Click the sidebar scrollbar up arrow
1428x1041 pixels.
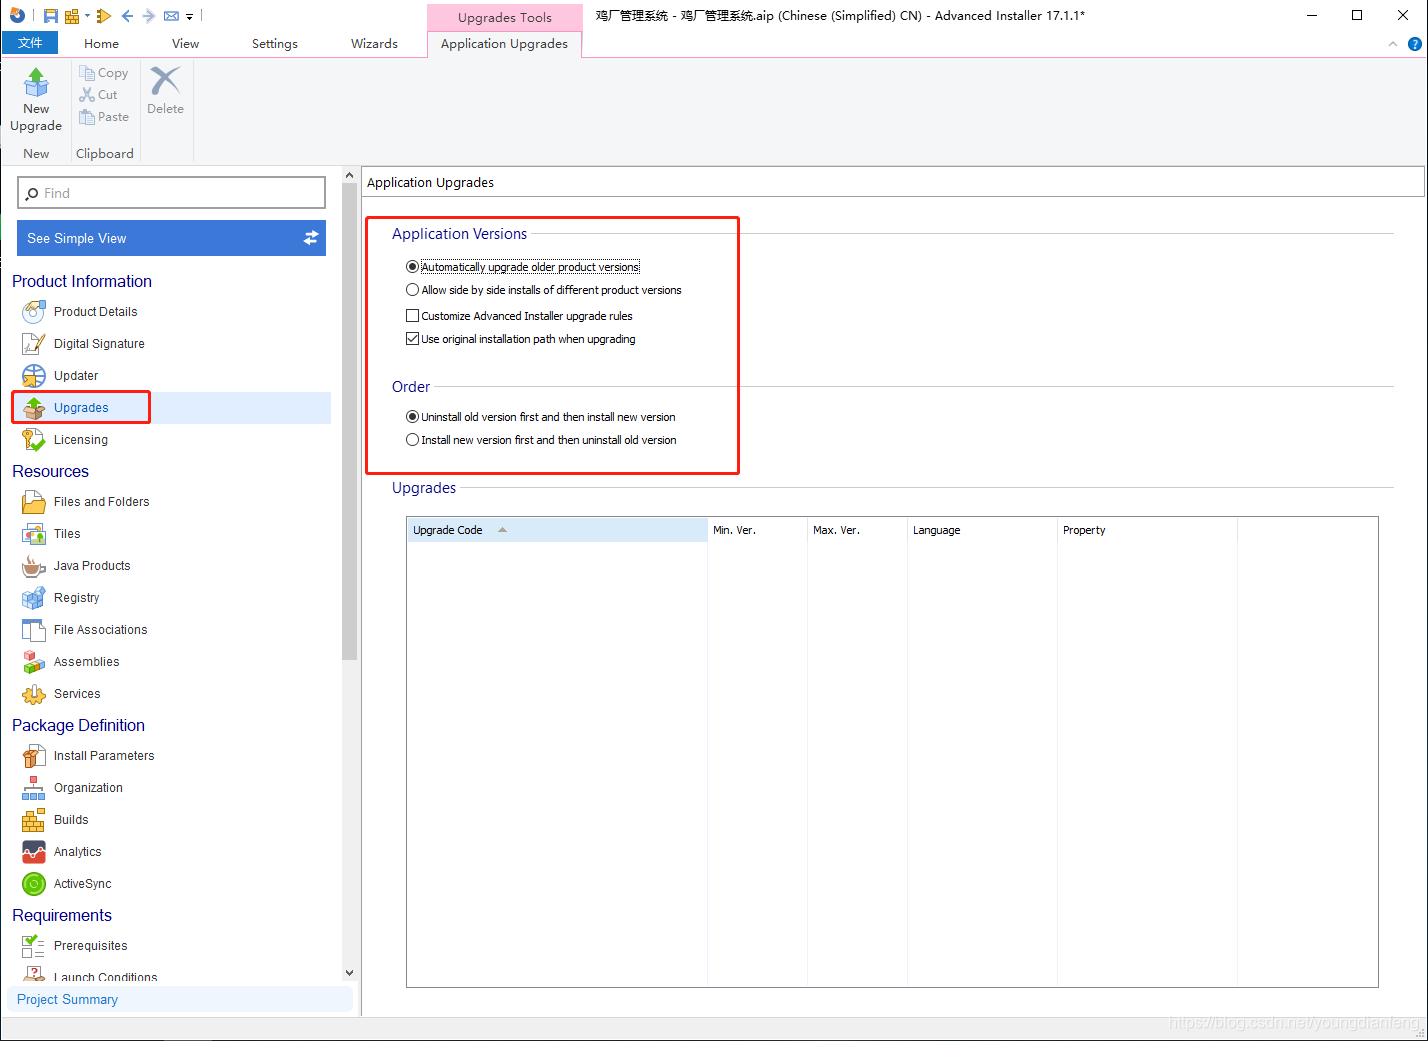349,175
